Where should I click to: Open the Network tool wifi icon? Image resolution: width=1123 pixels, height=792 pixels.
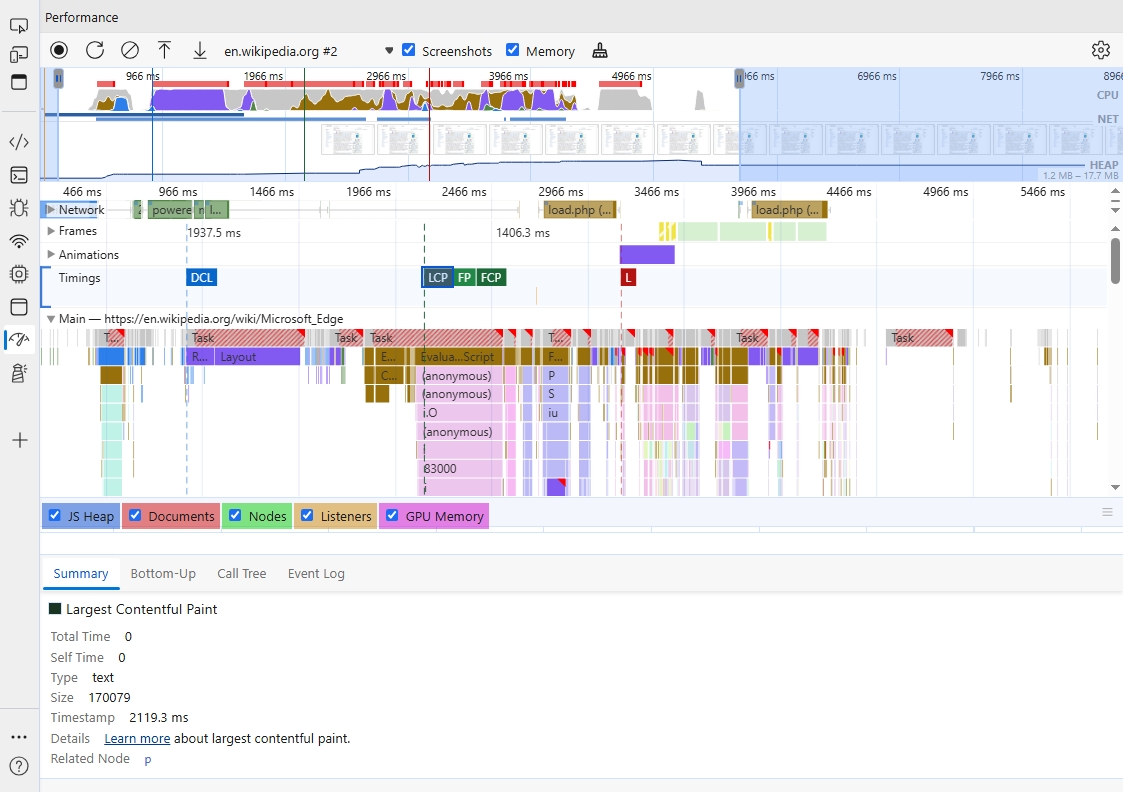pos(19,241)
